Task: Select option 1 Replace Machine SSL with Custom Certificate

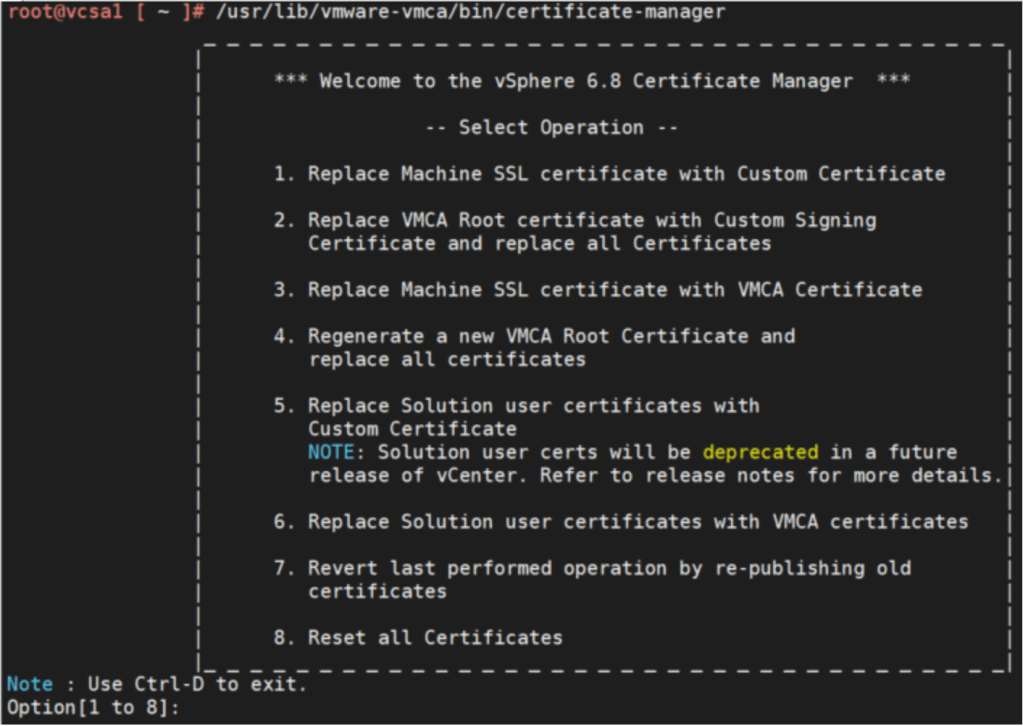Action: click(609, 174)
